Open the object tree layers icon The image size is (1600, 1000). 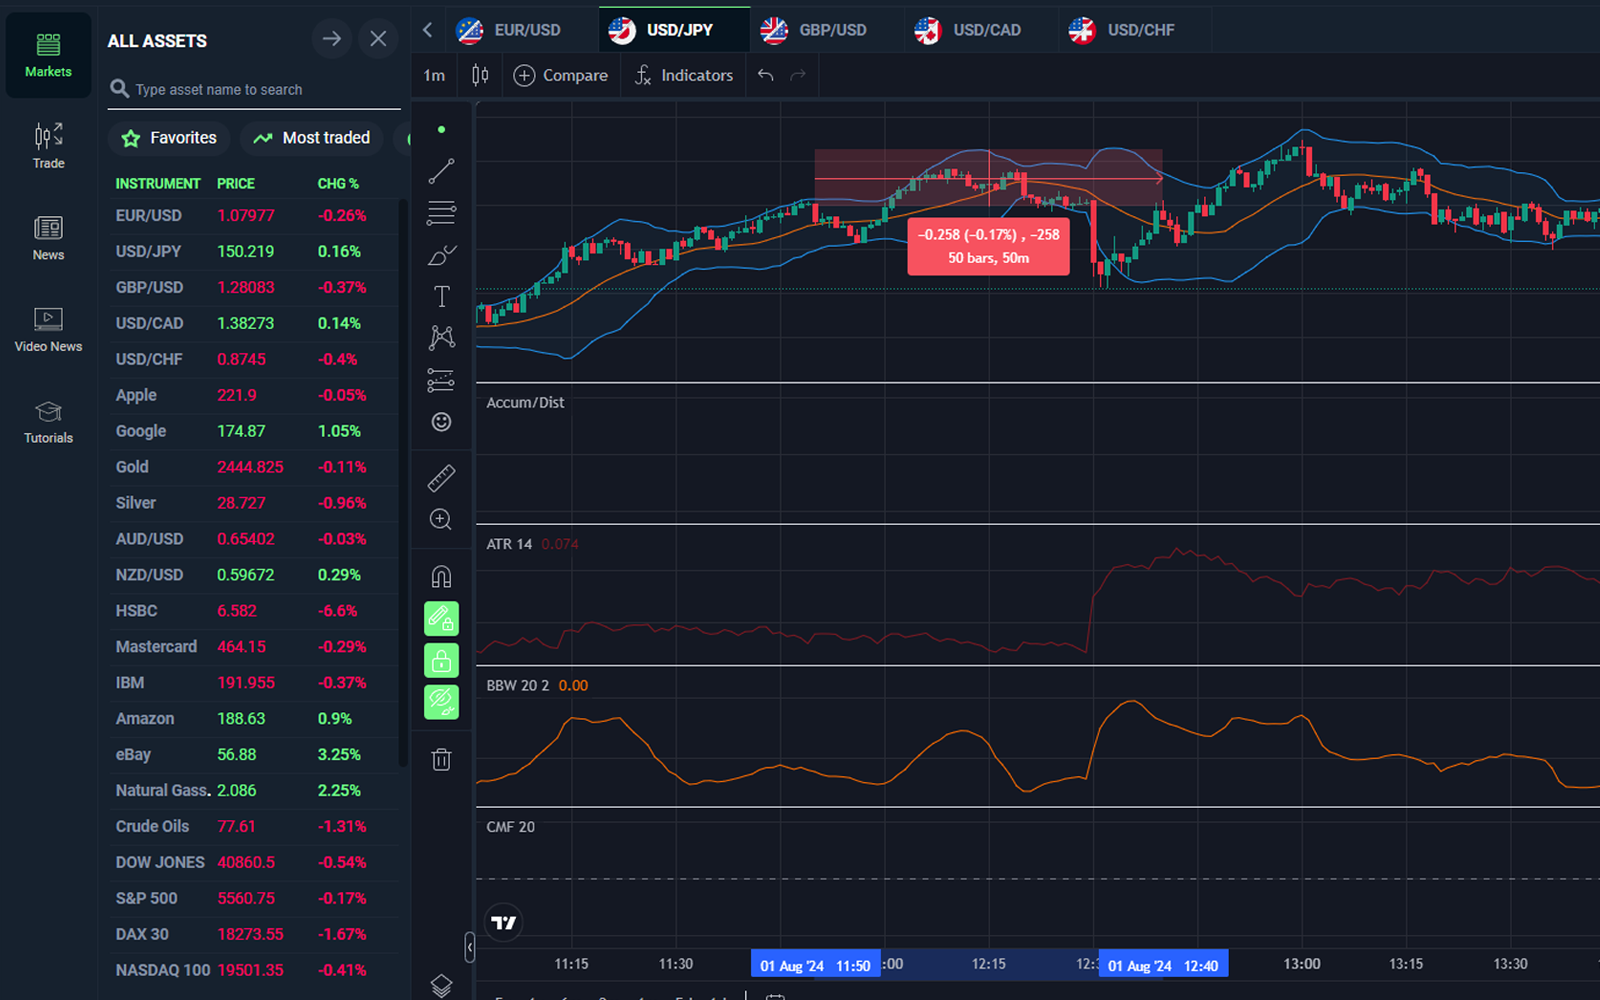click(441, 985)
